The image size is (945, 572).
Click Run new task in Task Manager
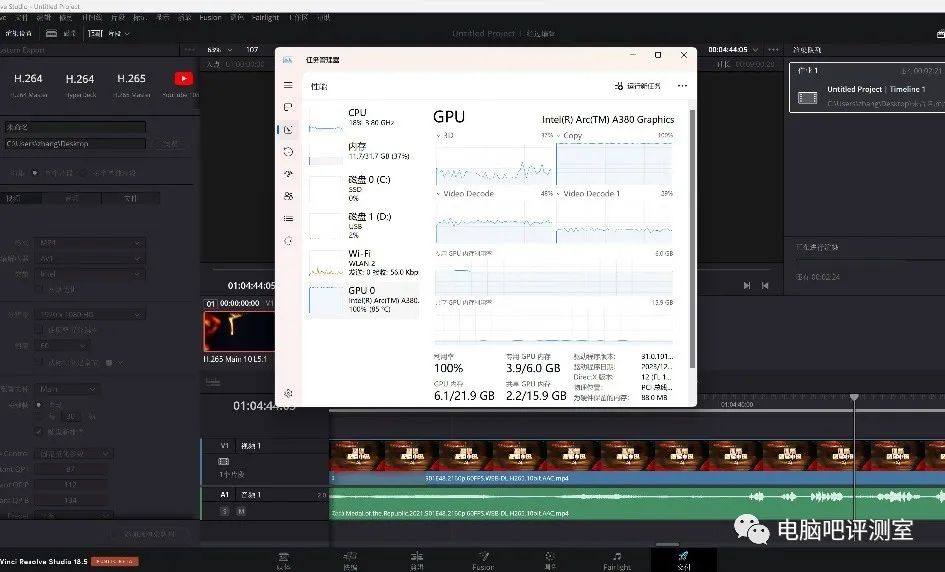click(638, 86)
